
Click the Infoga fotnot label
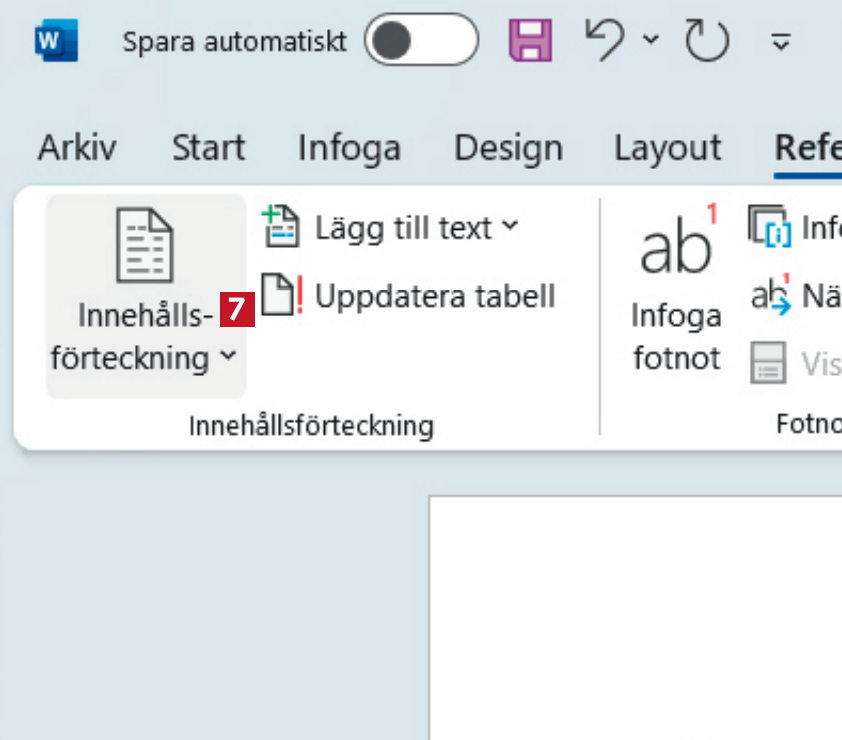click(x=676, y=337)
